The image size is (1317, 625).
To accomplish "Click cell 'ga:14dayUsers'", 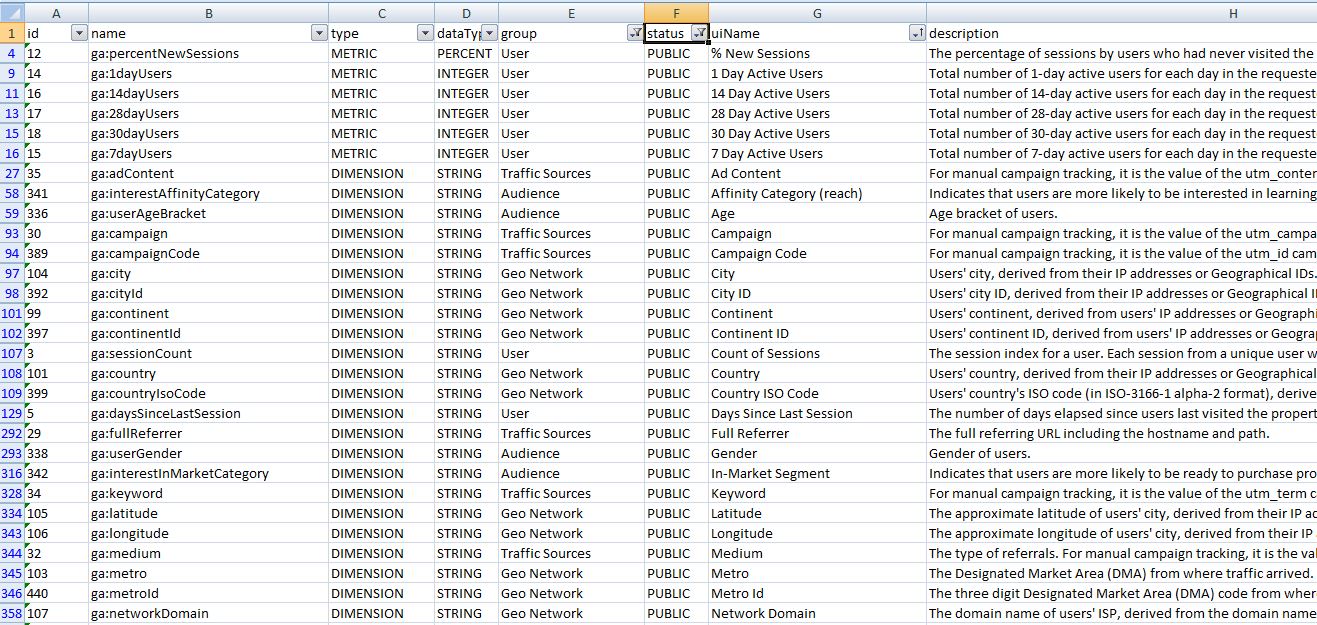I will pyautogui.click(x=208, y=93).
